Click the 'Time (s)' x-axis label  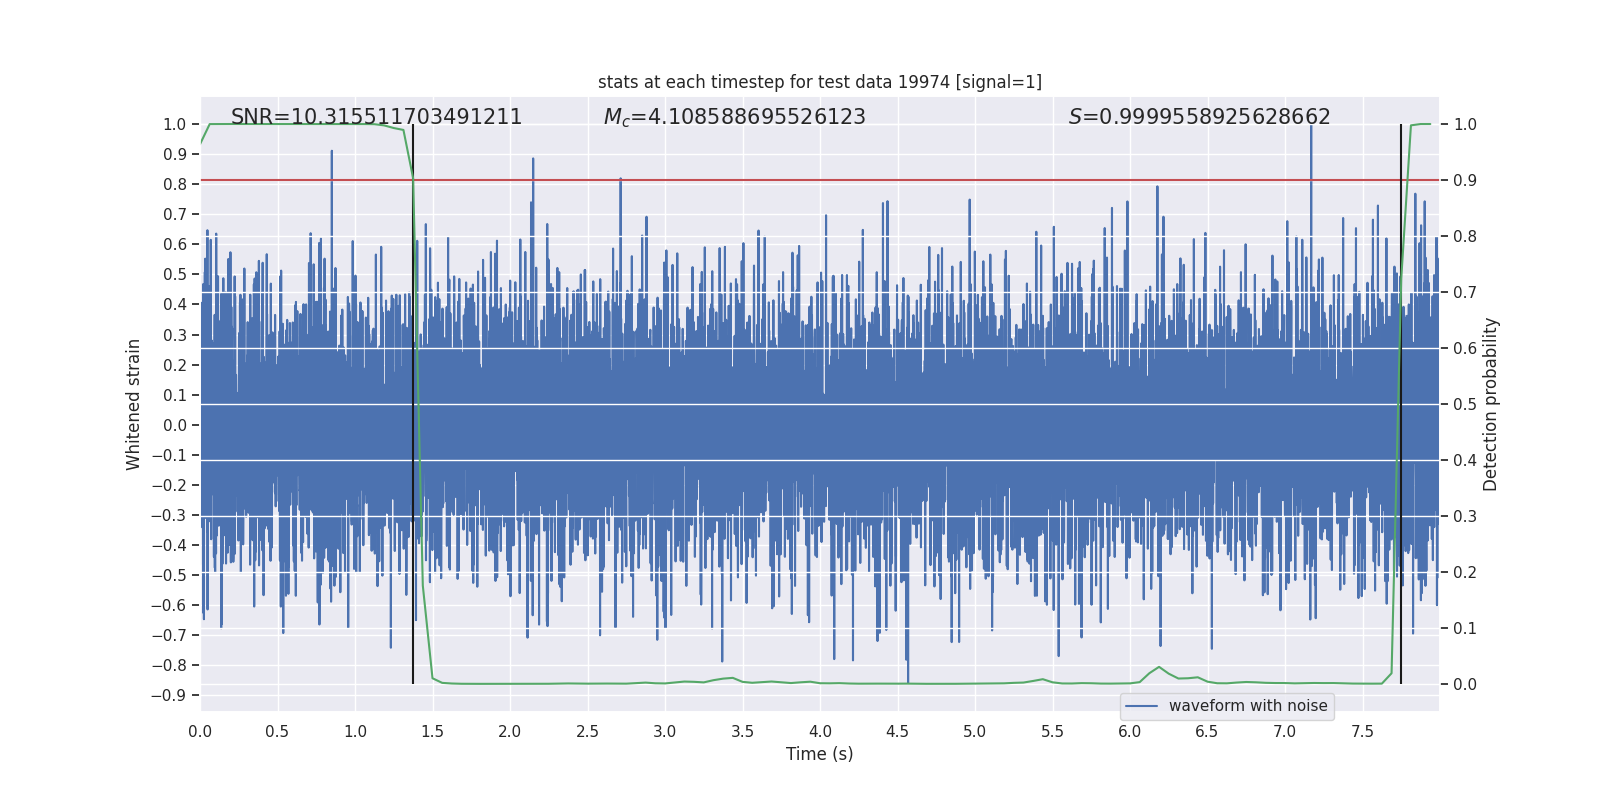tap(820, 754)
